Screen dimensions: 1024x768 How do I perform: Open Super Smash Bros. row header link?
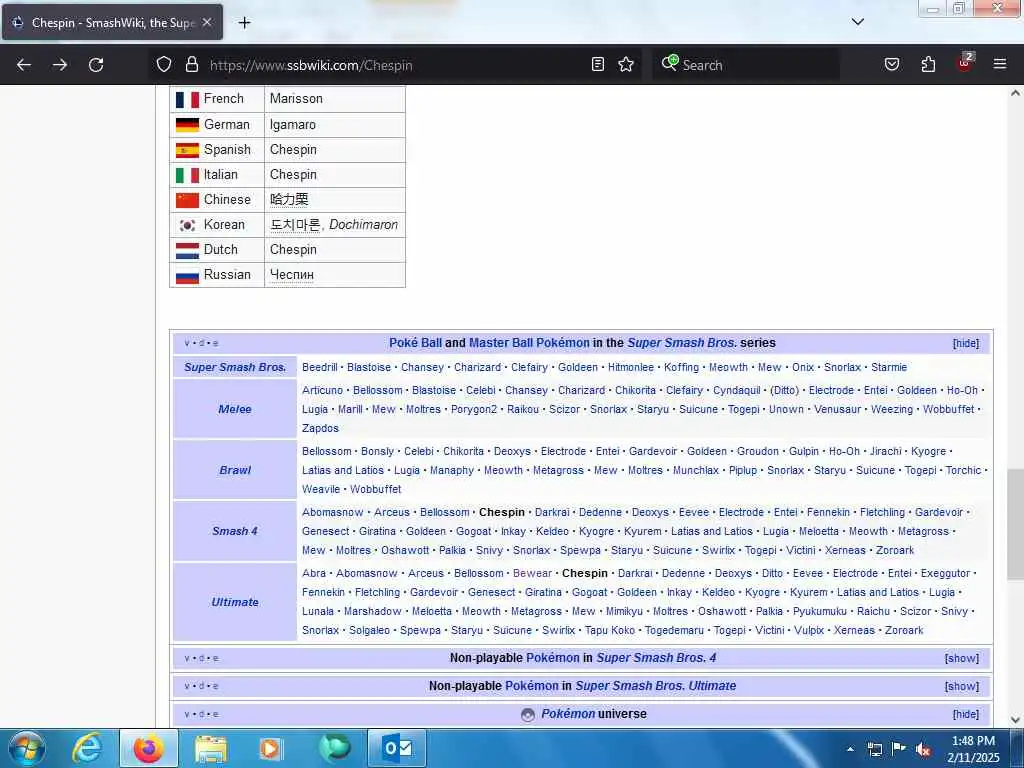click(235, 367)
